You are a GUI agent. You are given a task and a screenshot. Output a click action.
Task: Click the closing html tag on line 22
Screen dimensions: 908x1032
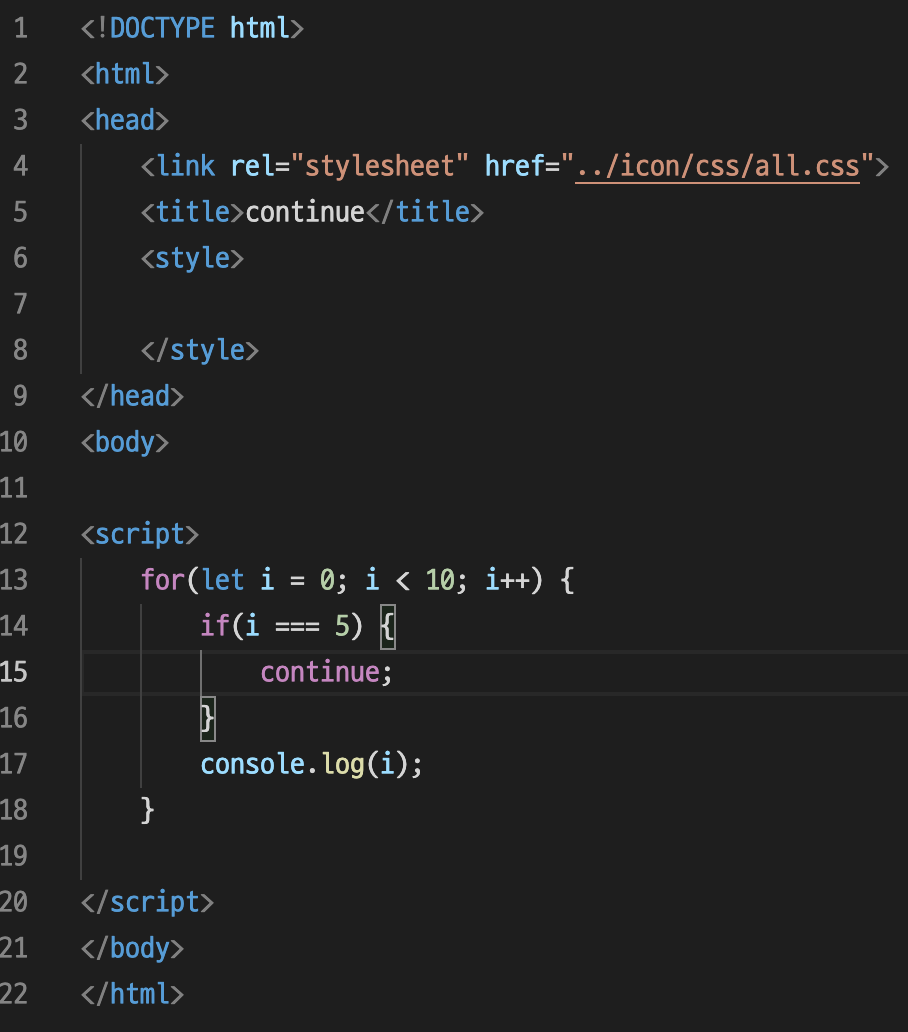[132, 994]
